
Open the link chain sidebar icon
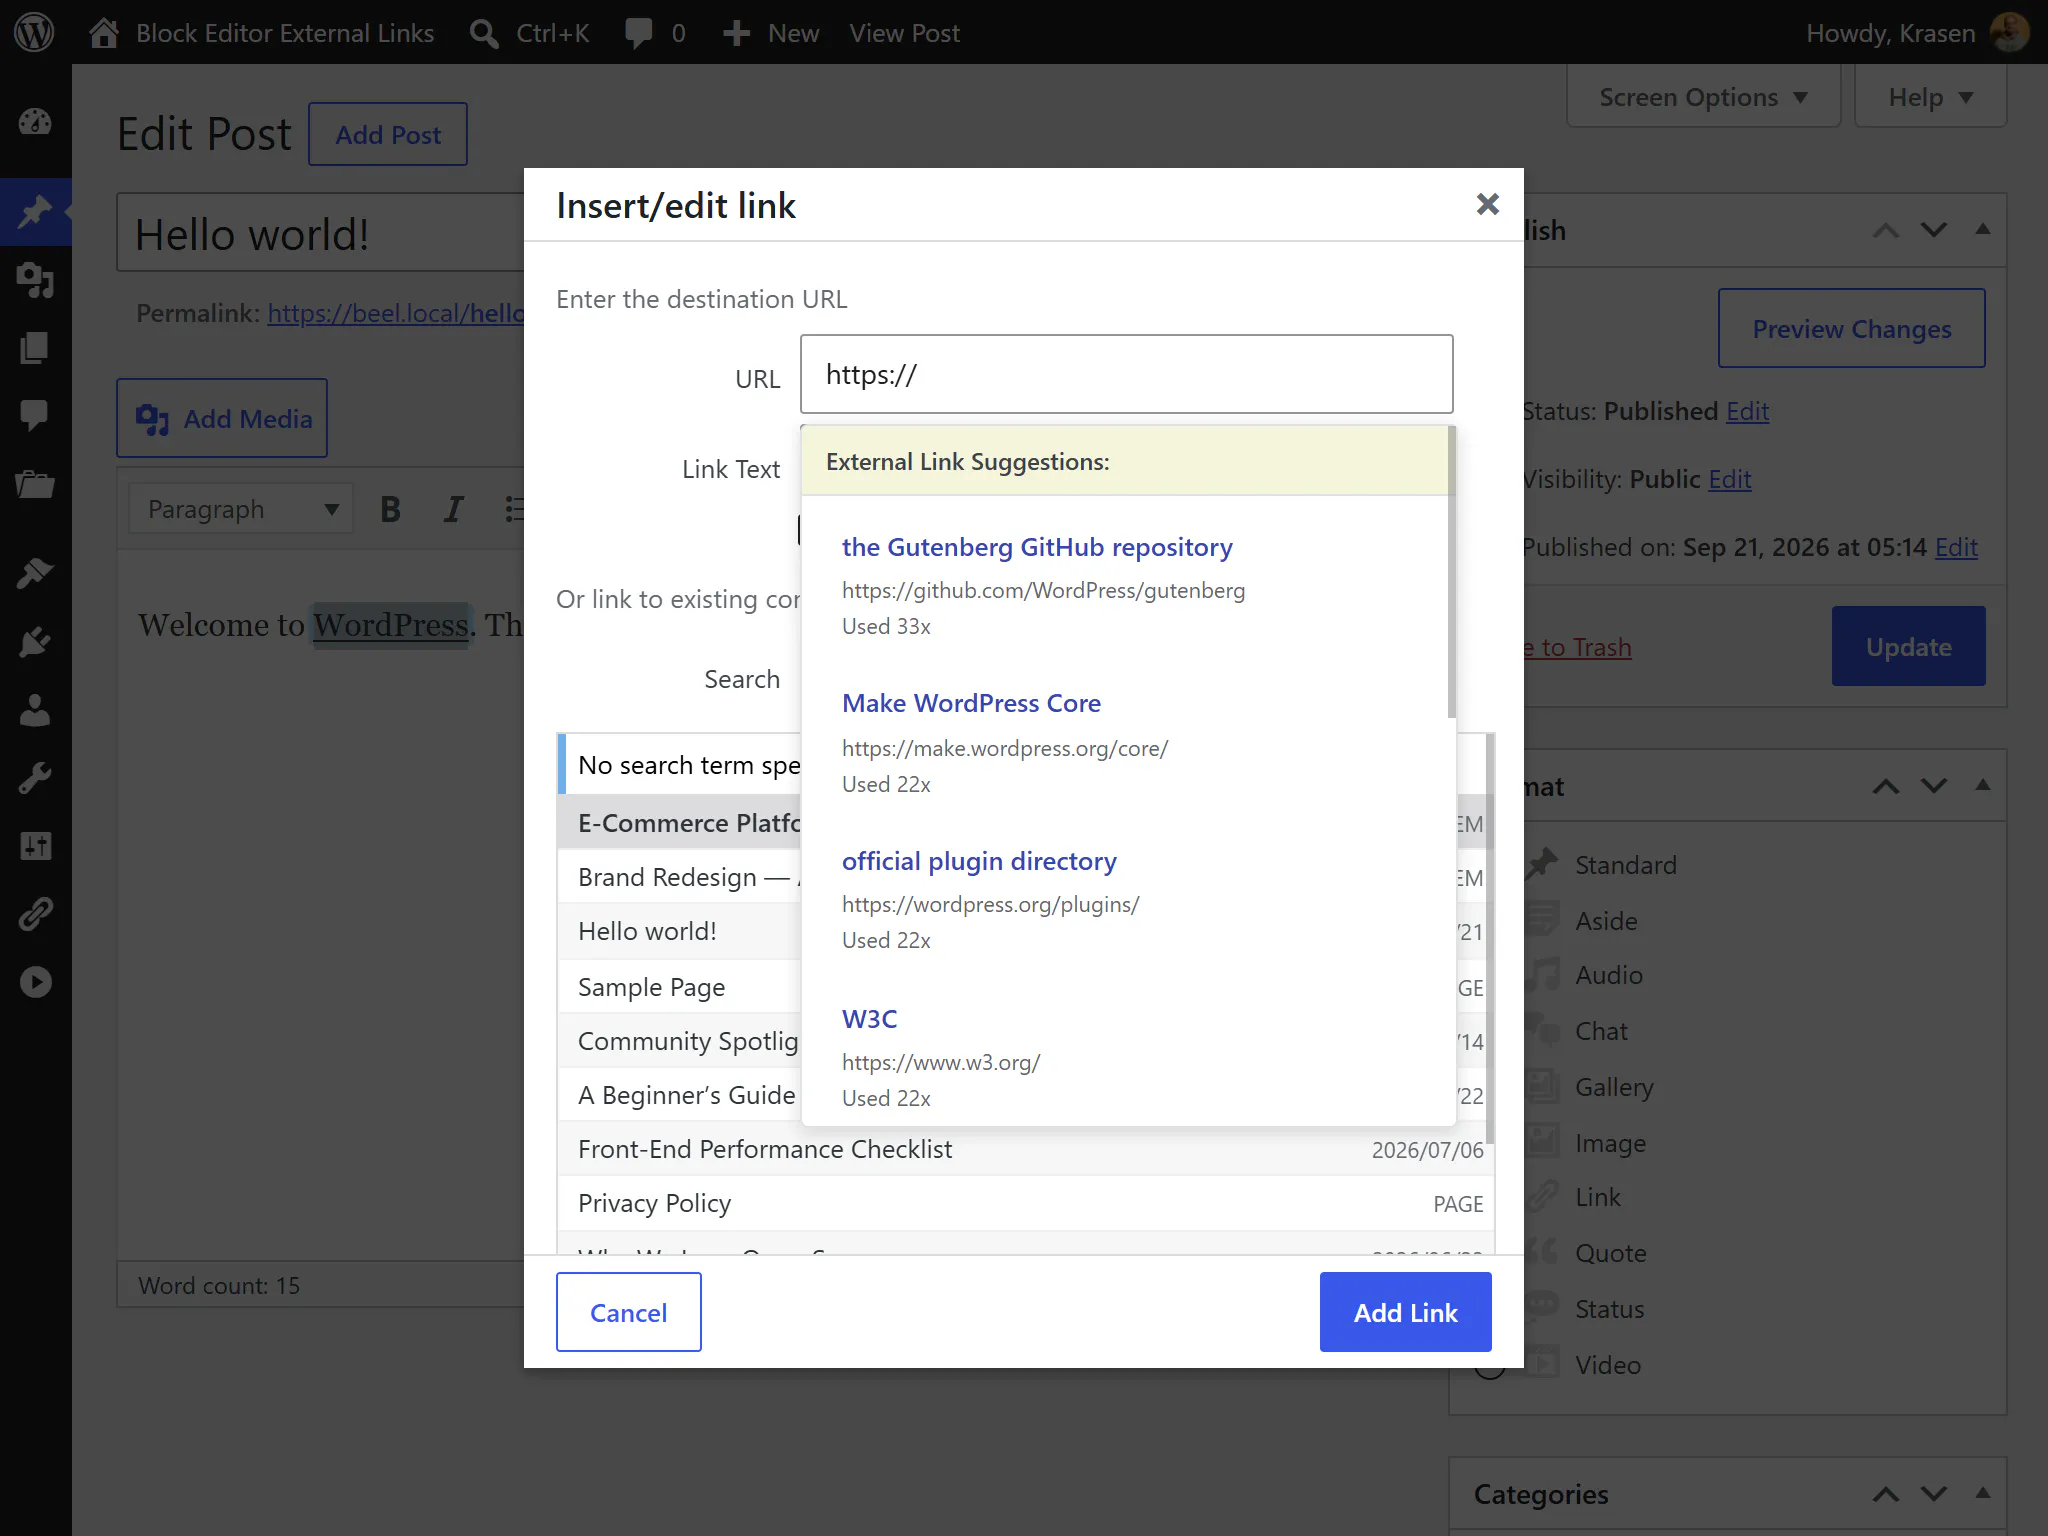click(x=35, y=914)
